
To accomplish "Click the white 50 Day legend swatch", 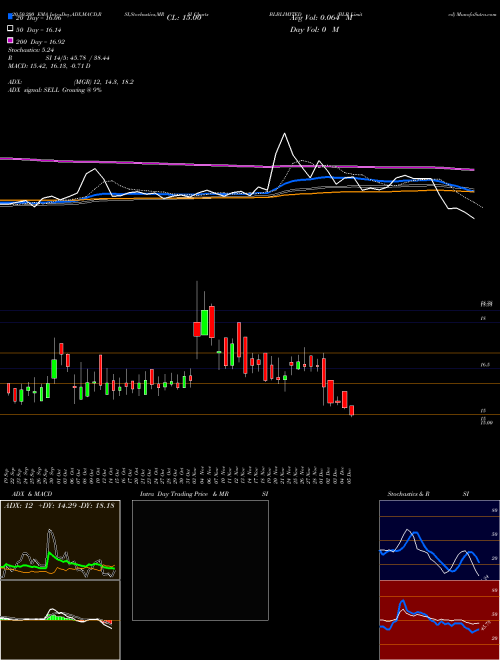I will pyautogui.click(x=10, y=29).
